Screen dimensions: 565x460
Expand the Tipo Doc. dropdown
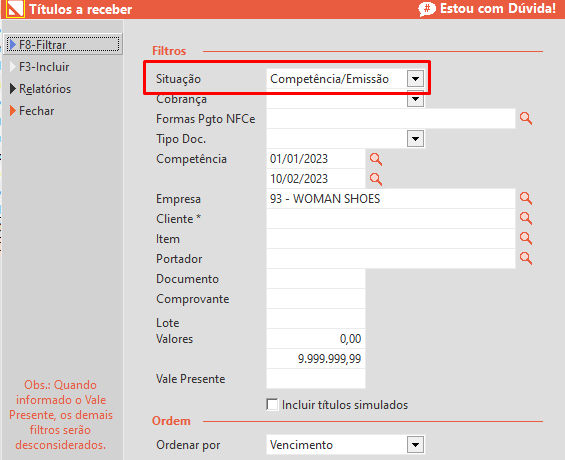click(415, 139)
